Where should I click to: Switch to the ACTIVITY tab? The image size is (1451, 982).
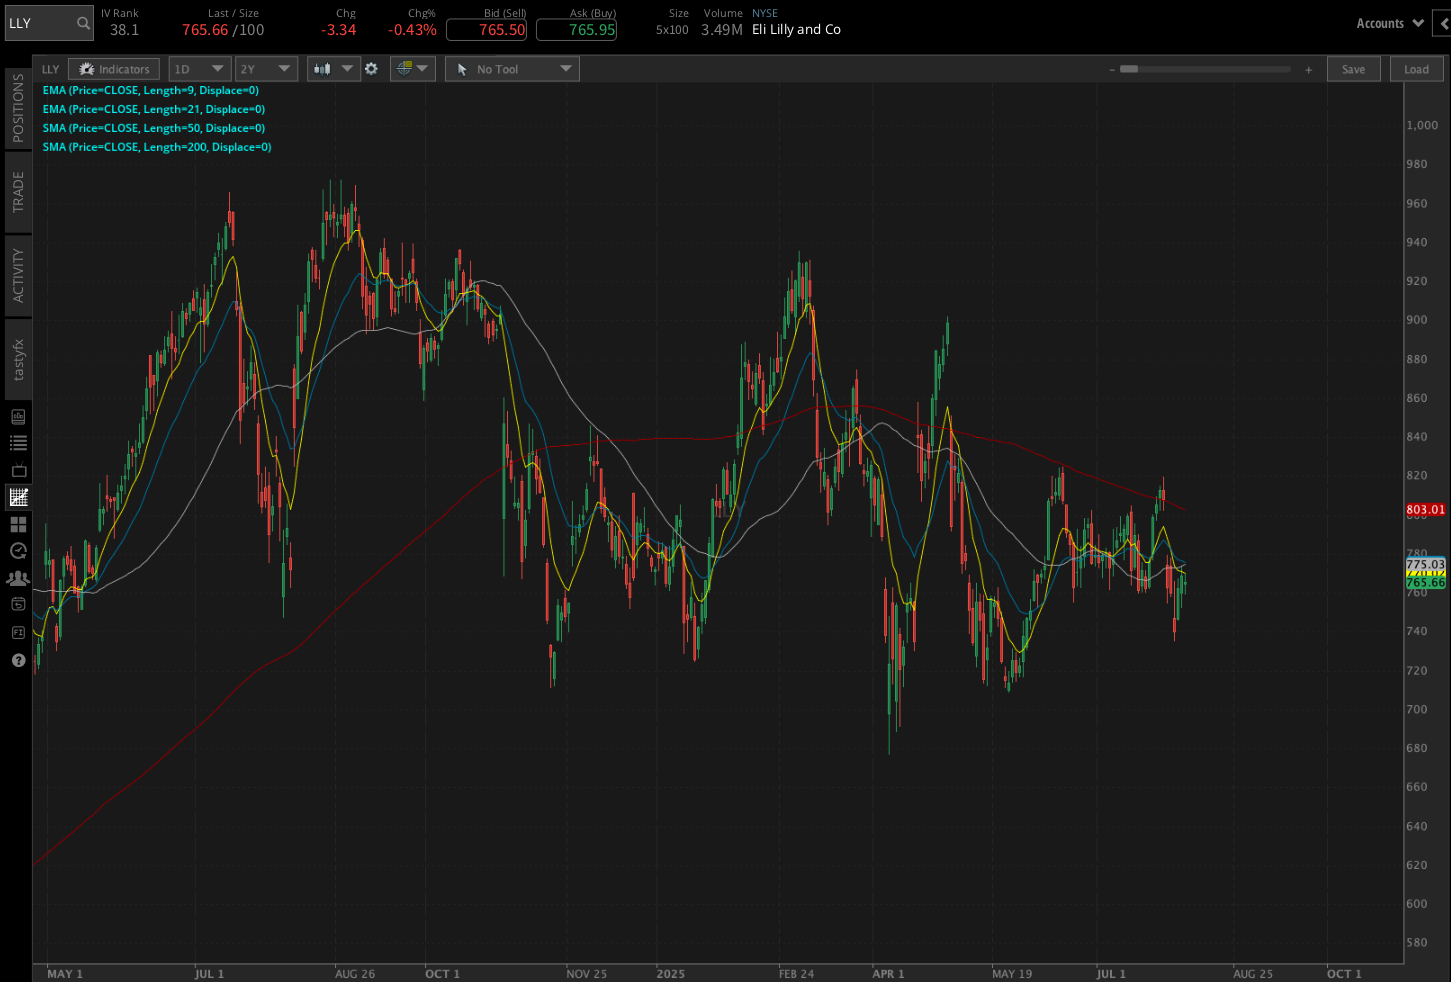coord(18,275)
